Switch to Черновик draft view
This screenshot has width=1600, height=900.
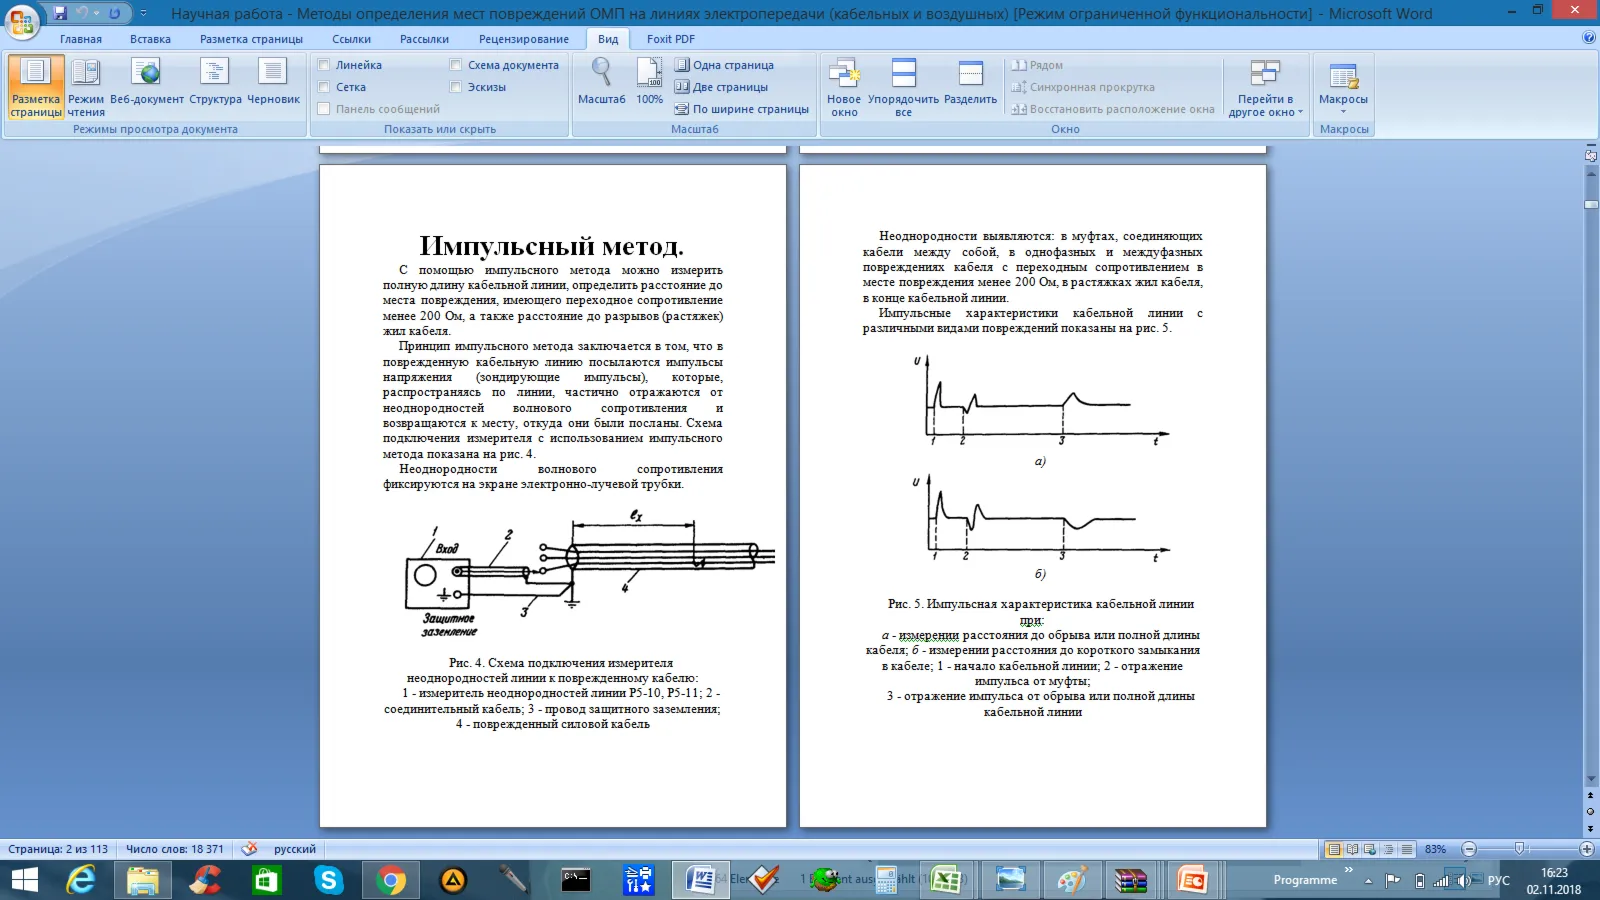(x=273, y=87)
